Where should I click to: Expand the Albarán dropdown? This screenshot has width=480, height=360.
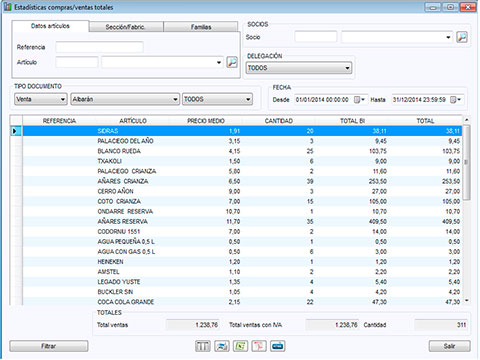click(125, 99)
